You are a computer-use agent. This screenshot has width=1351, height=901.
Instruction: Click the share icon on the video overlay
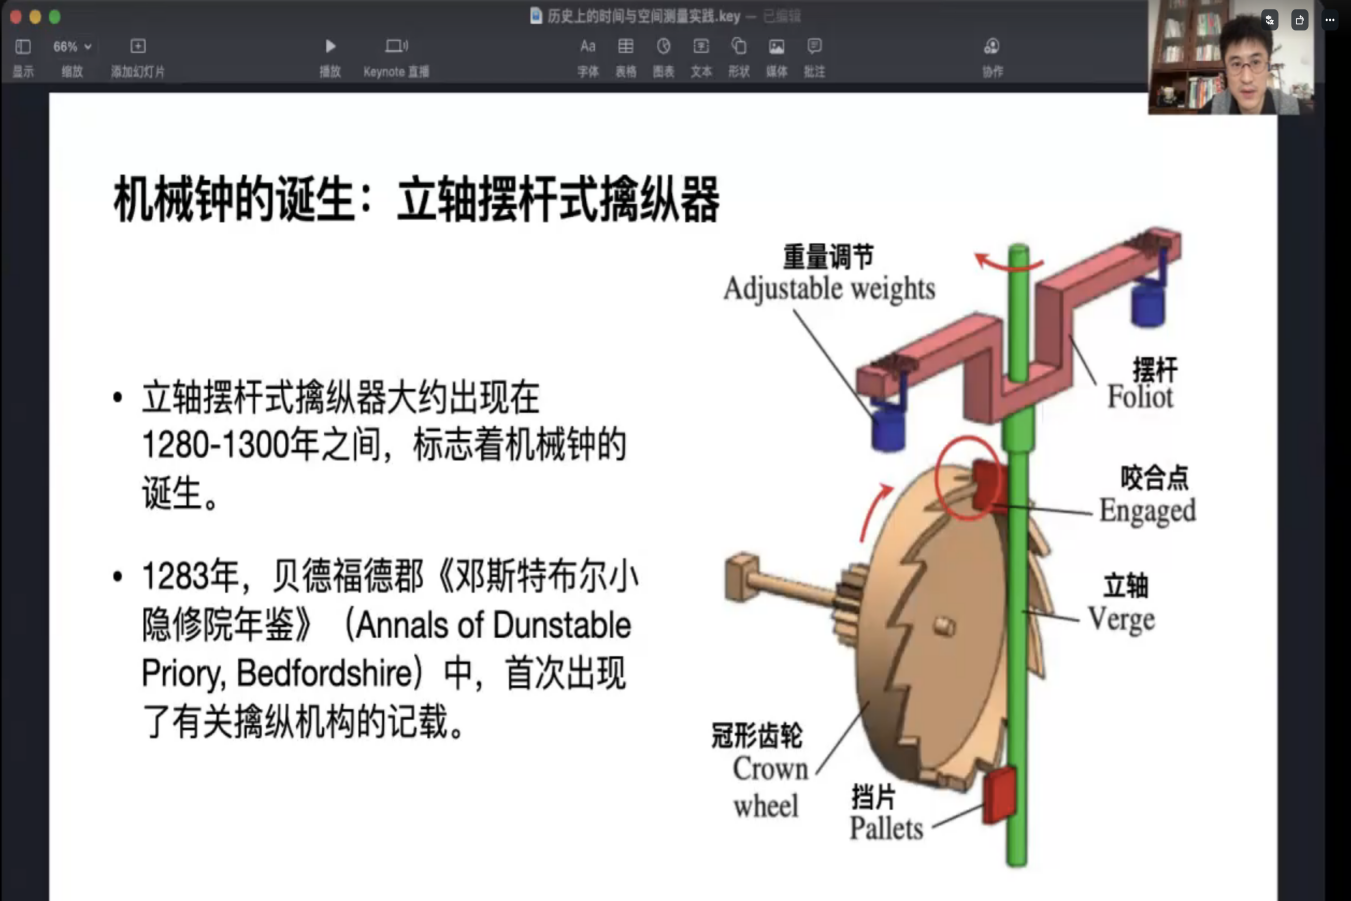click(1299, 19)
